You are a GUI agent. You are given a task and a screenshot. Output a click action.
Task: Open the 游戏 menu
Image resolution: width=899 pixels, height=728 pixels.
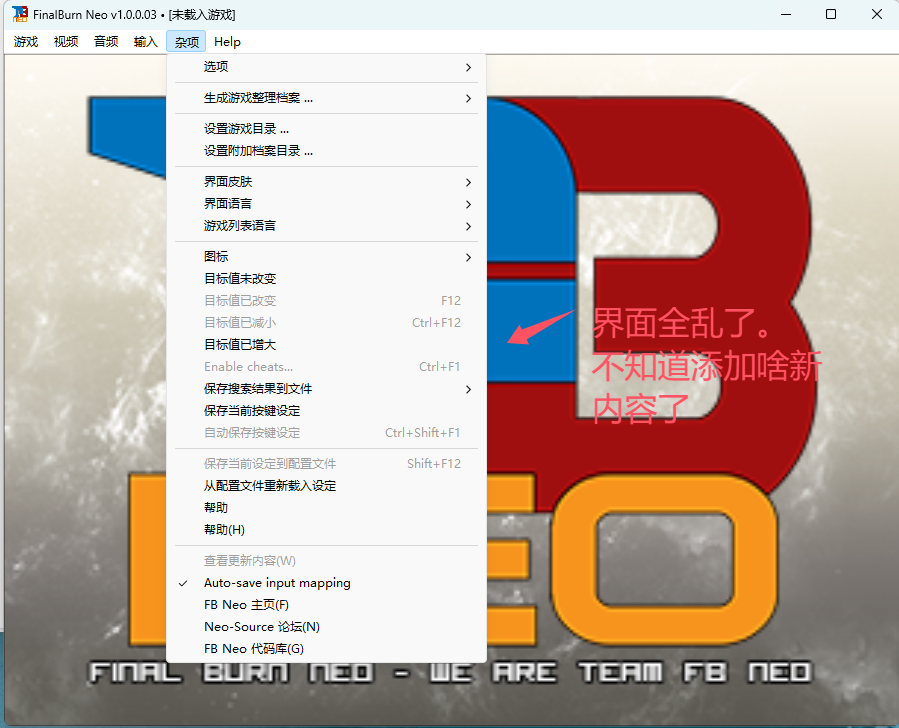(26, 41)
